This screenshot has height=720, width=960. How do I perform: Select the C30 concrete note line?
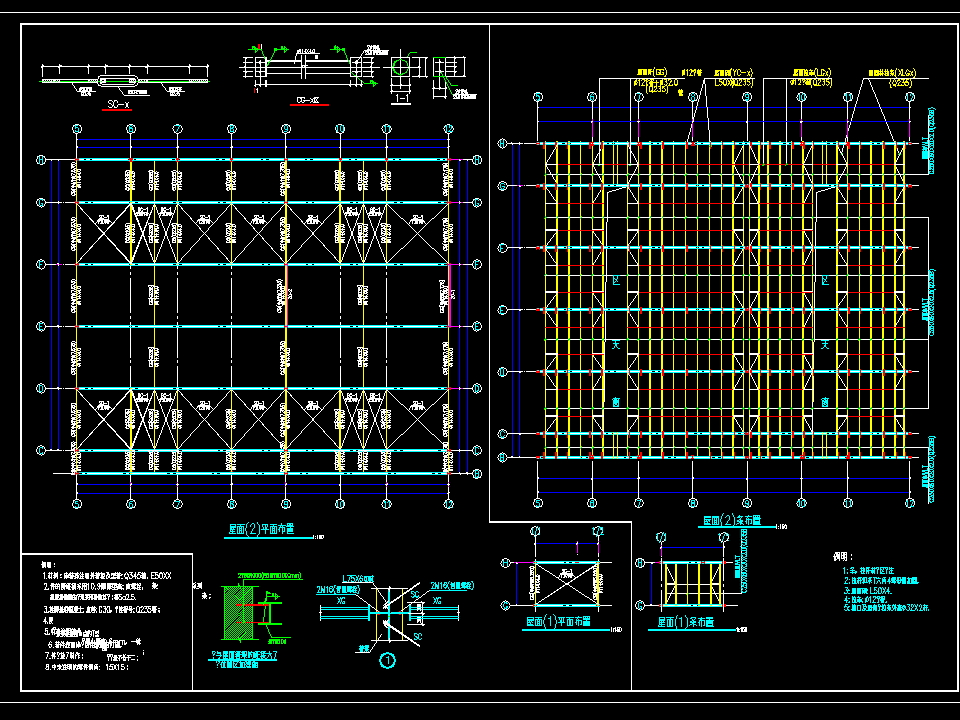(102, 610)
